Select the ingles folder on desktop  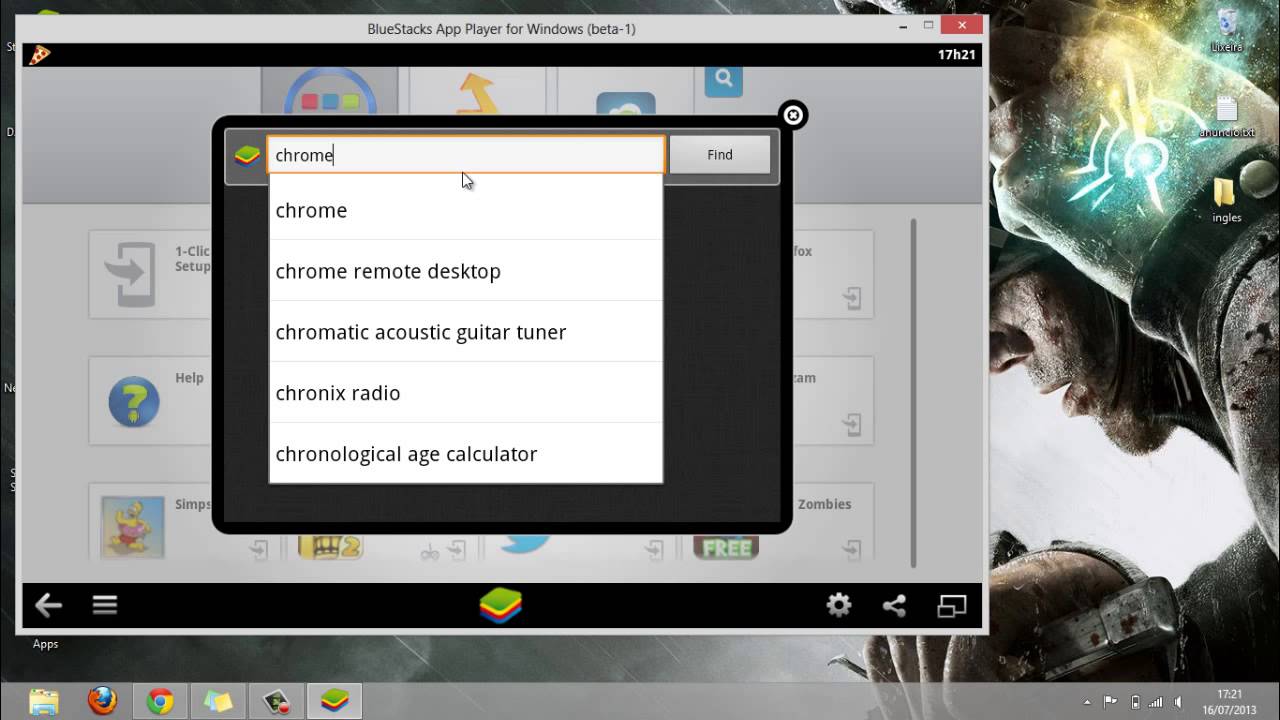pos(1226,200)
